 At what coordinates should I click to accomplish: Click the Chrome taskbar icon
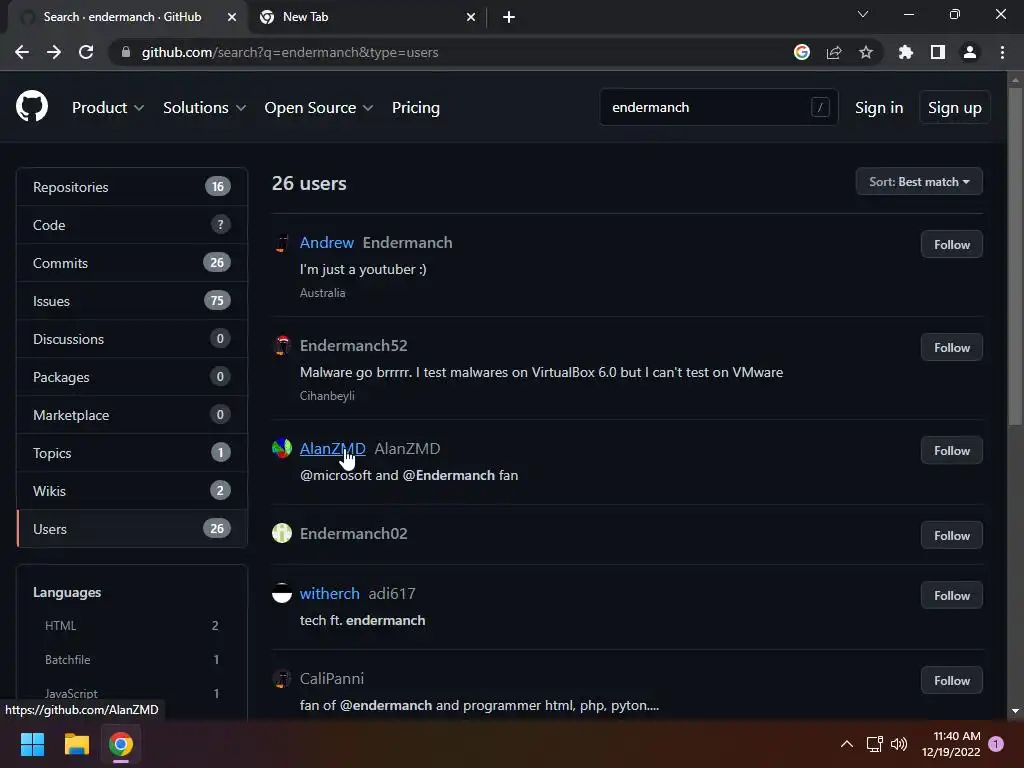121,744
